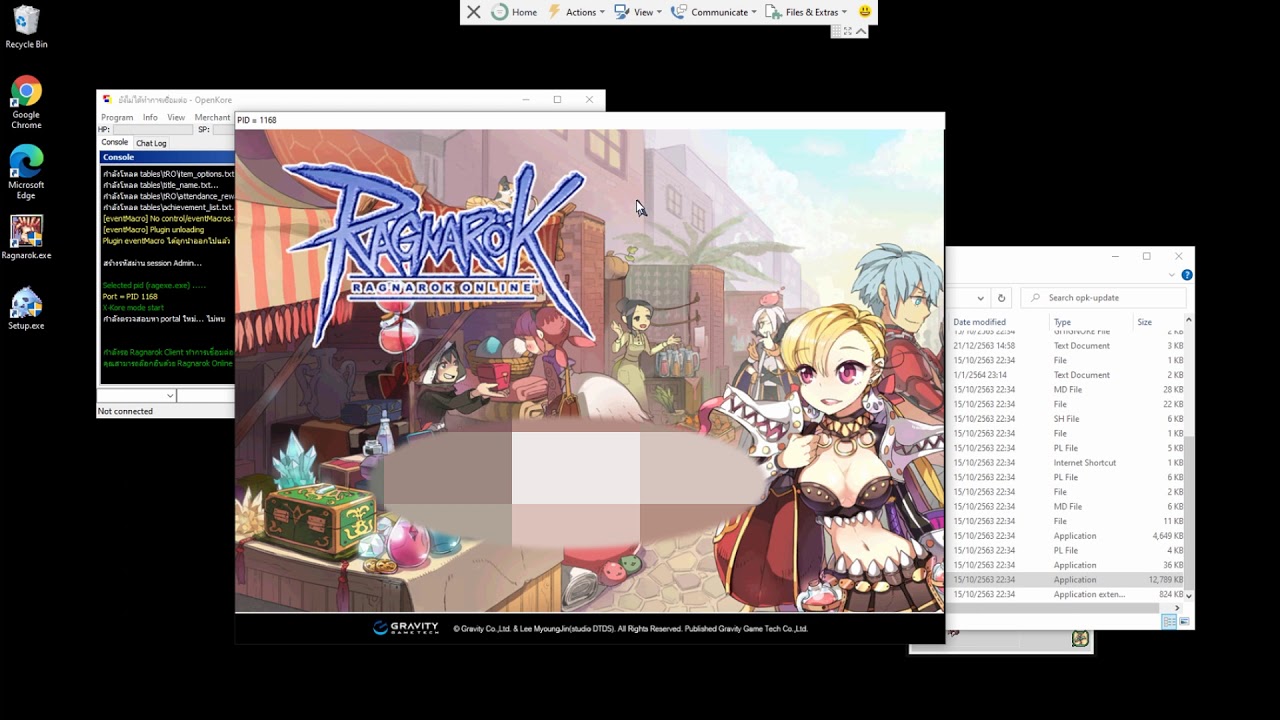Viewport: 1280px width, 720px height.
Task: Click the PID = 1168 window title
Action: [x=257, y=120]
